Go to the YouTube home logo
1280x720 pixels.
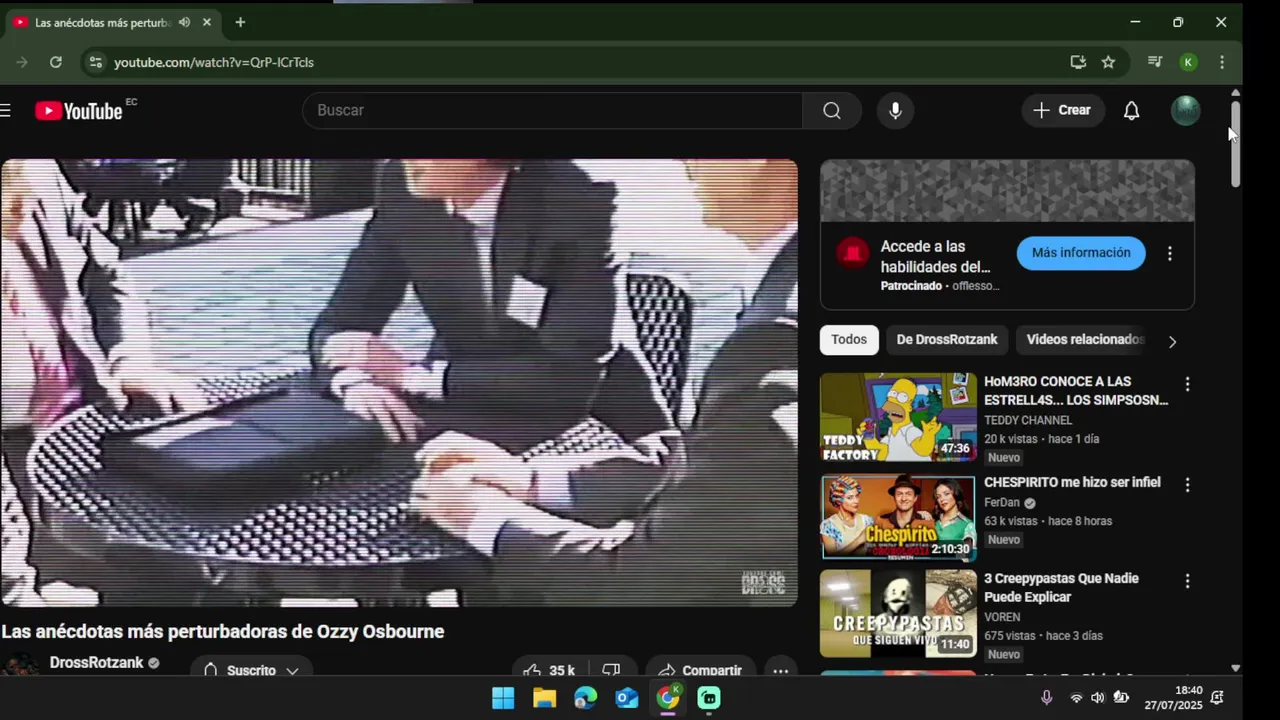pyautogui.click(x=79, y=110)
